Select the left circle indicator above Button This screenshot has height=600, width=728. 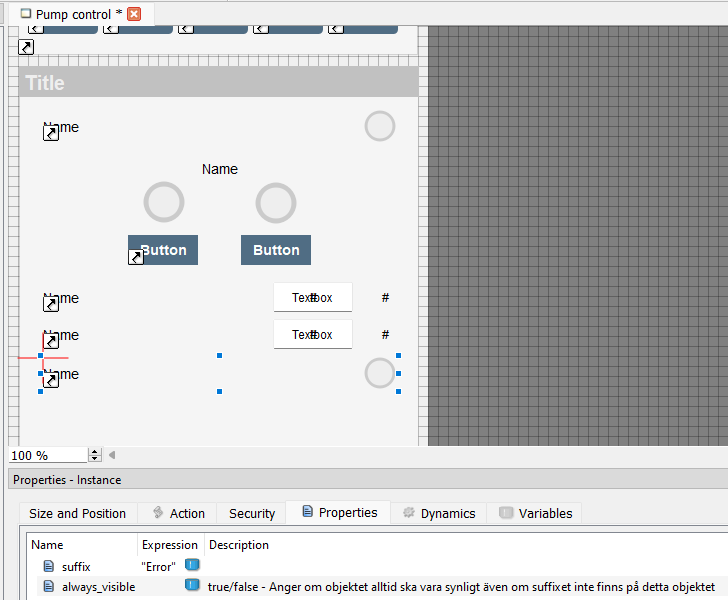164,203
